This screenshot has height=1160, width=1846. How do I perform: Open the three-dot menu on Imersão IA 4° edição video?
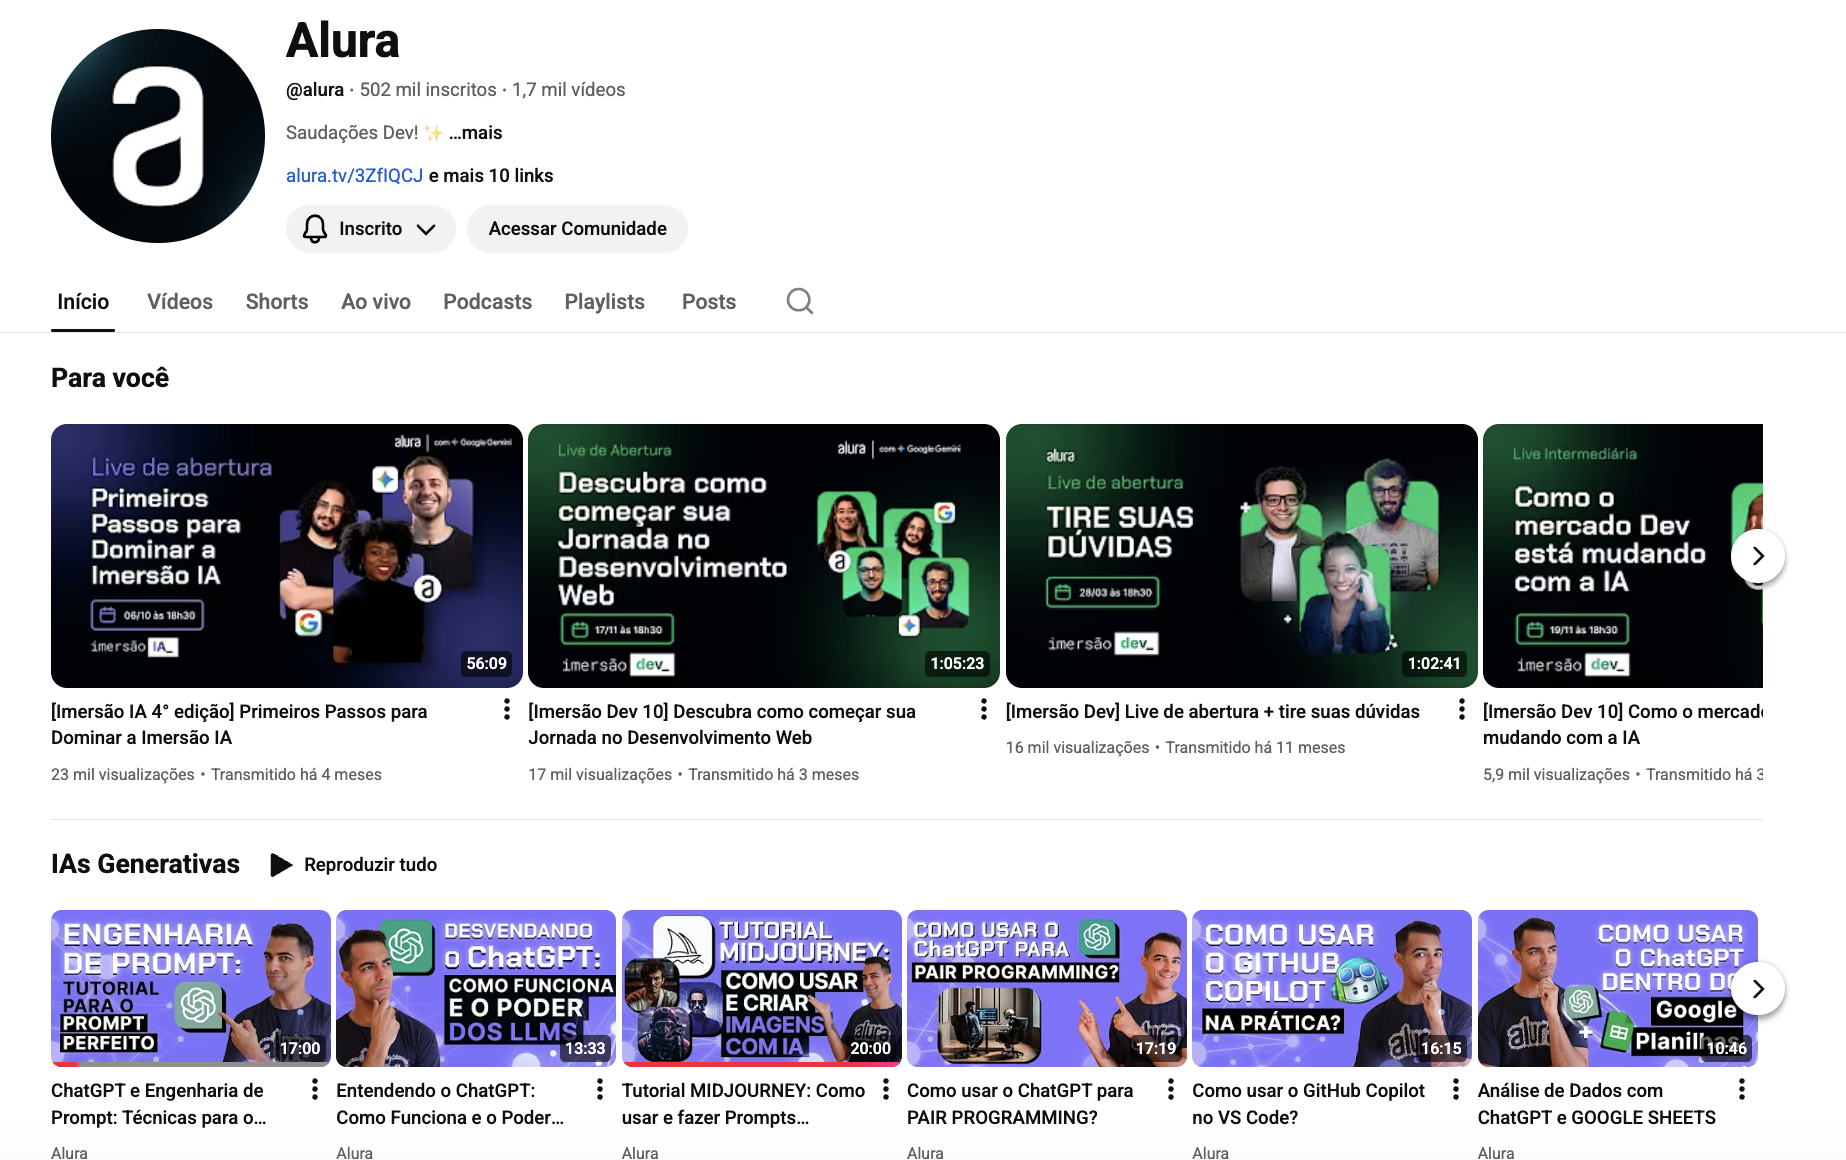[505, 708]
